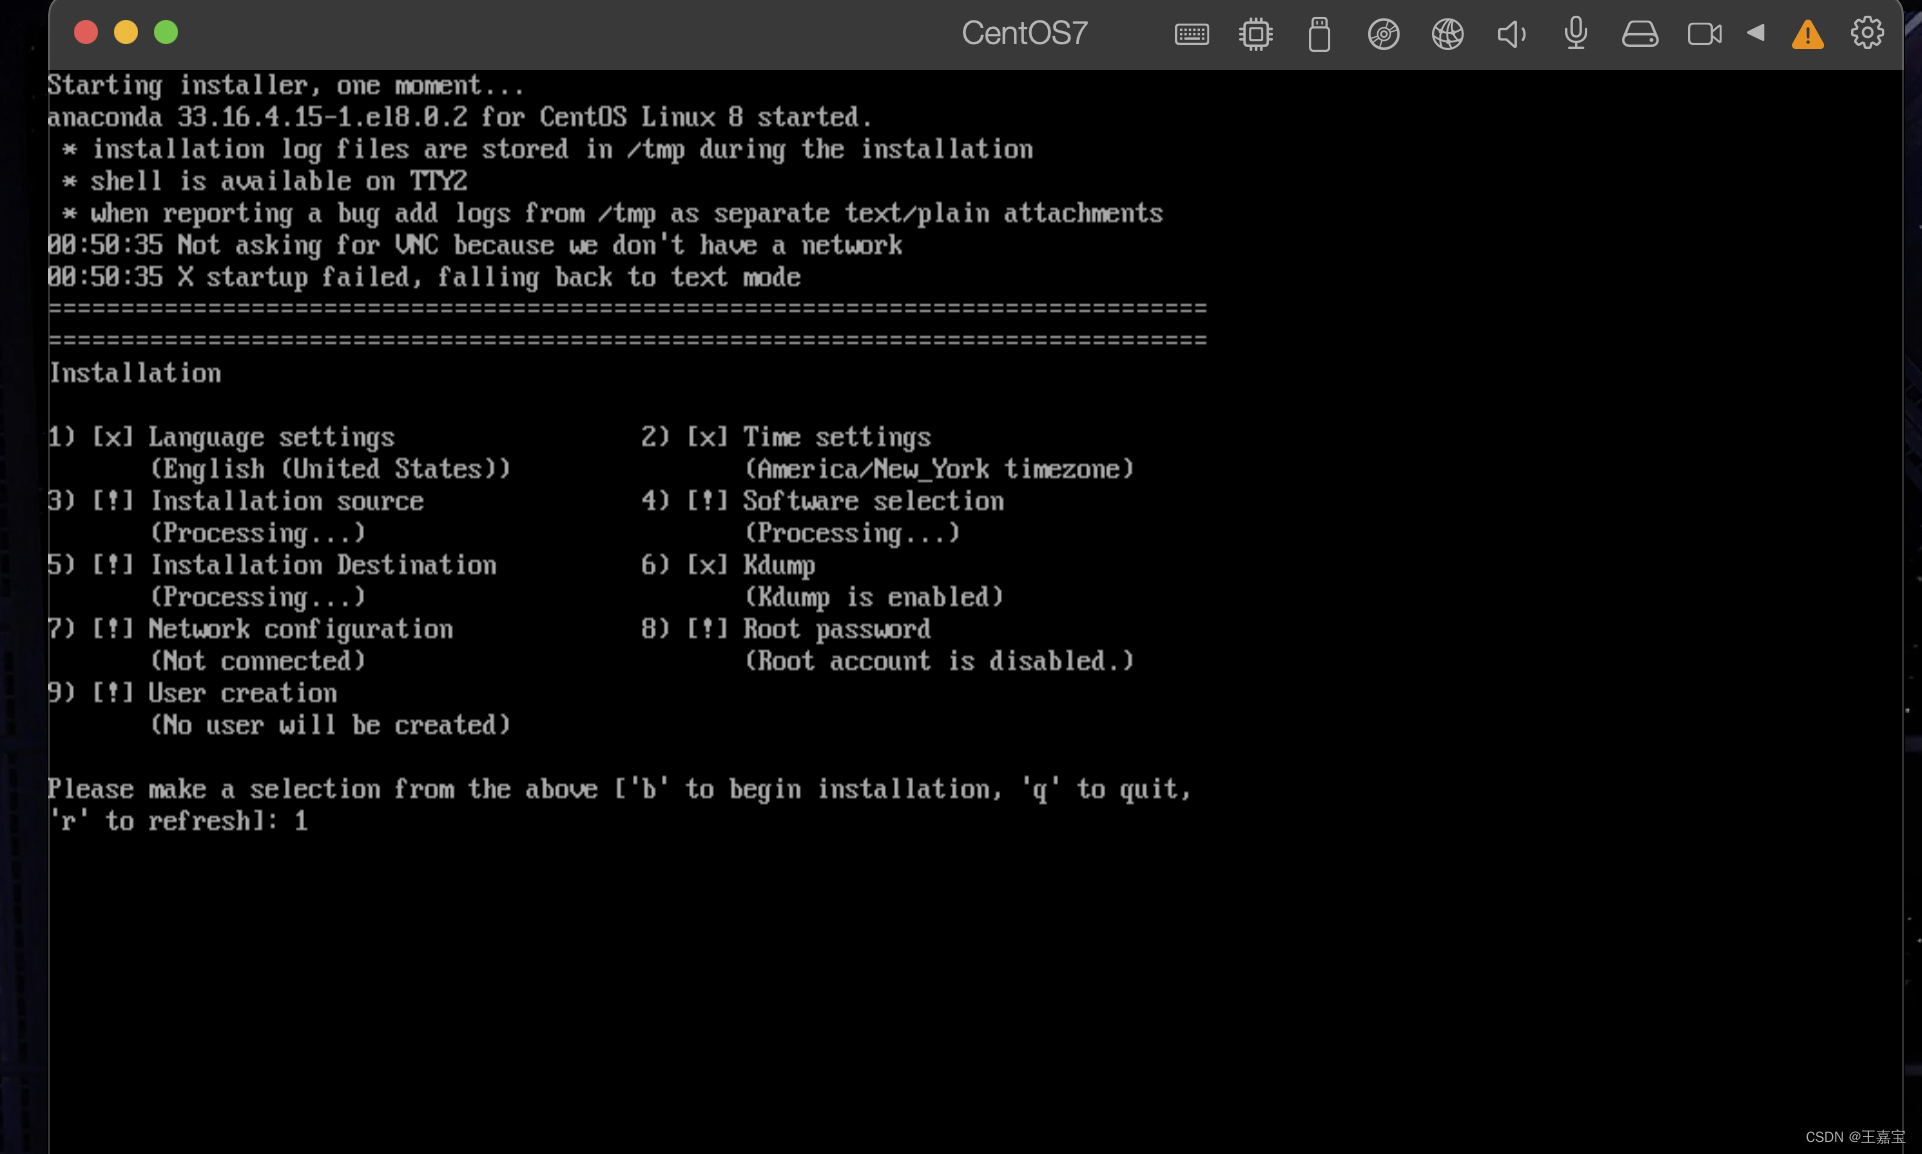Click the network globe icon
1922x1154 pixels.
(x=1447, y=34)
